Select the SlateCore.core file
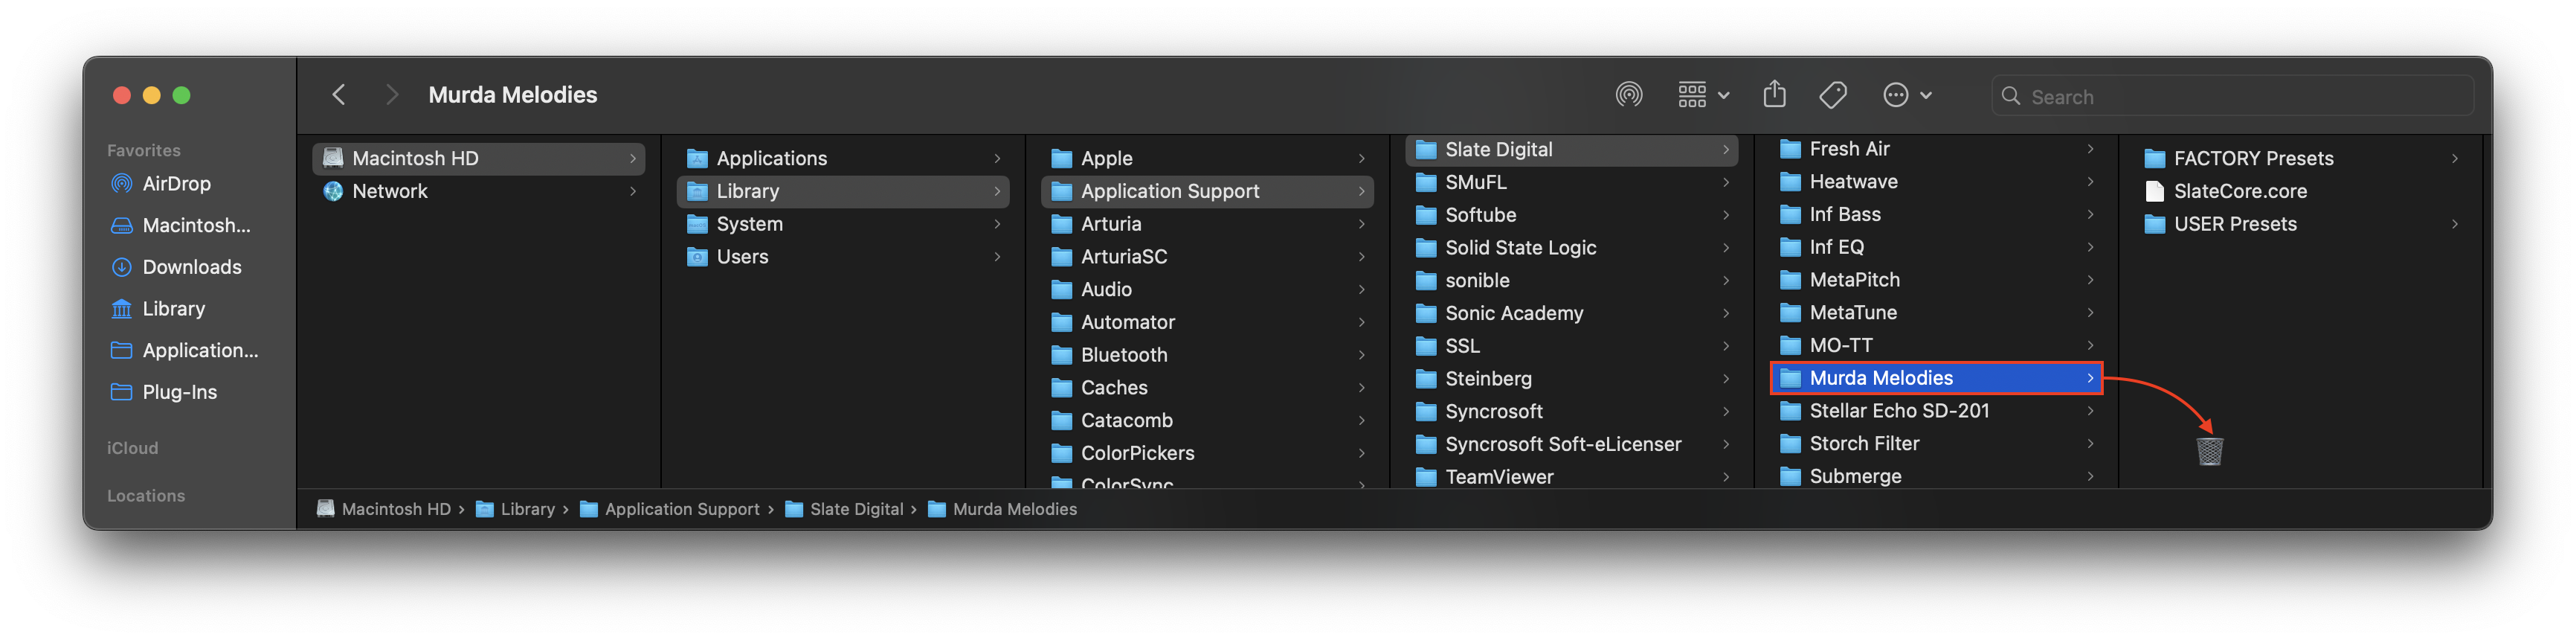Screen dimensions: 2576x640 click(2300, 192)
